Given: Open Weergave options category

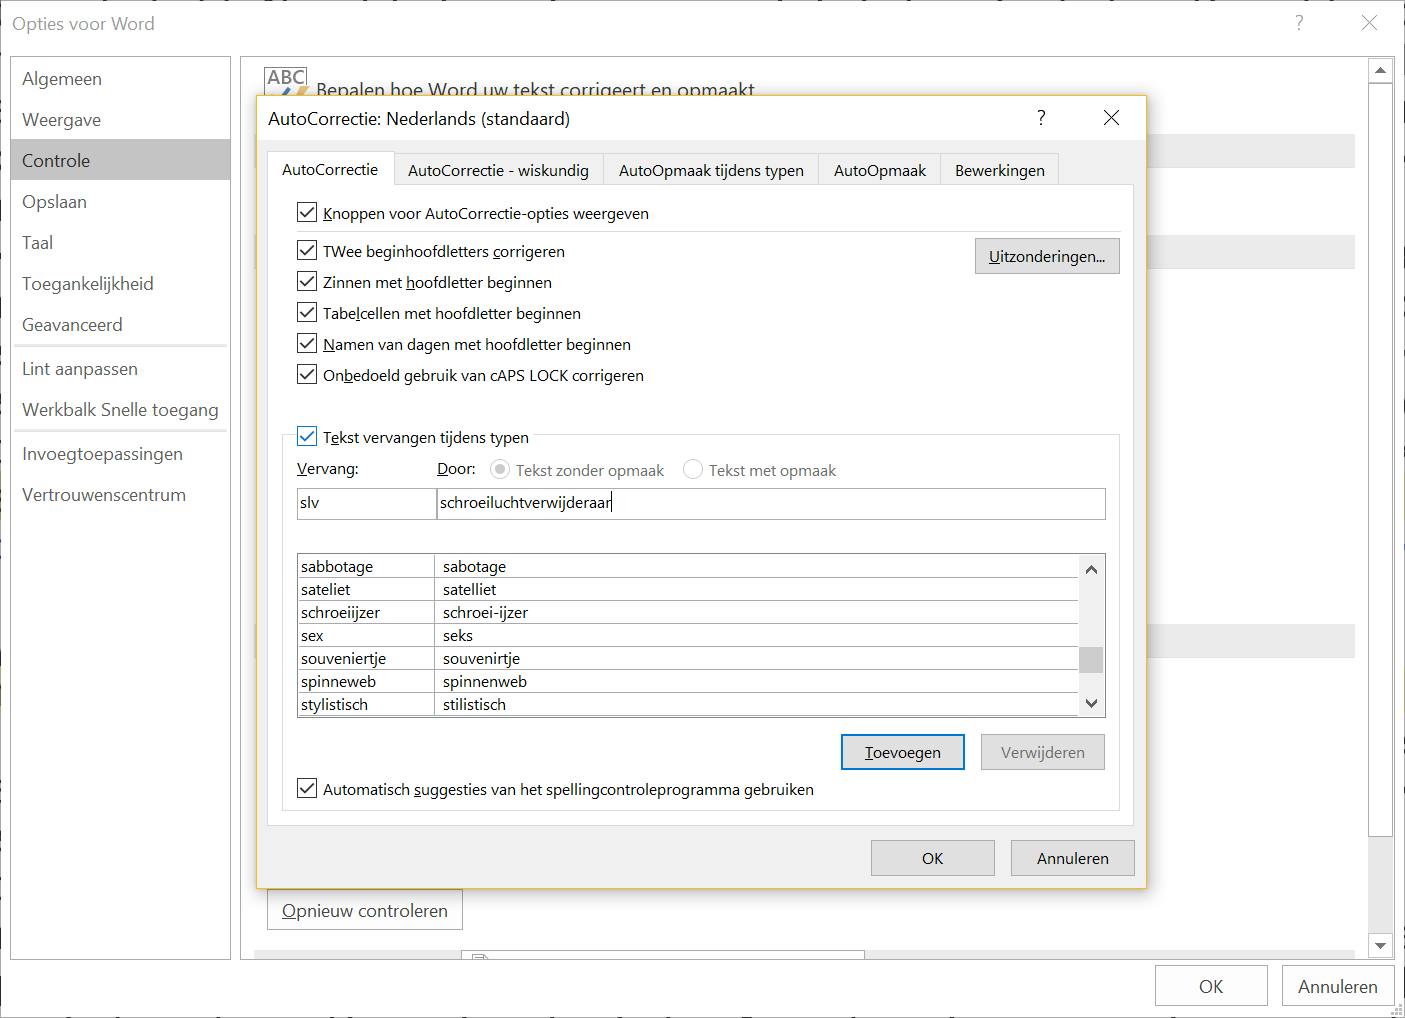Looking at the screenshot, I should point(120,119).
